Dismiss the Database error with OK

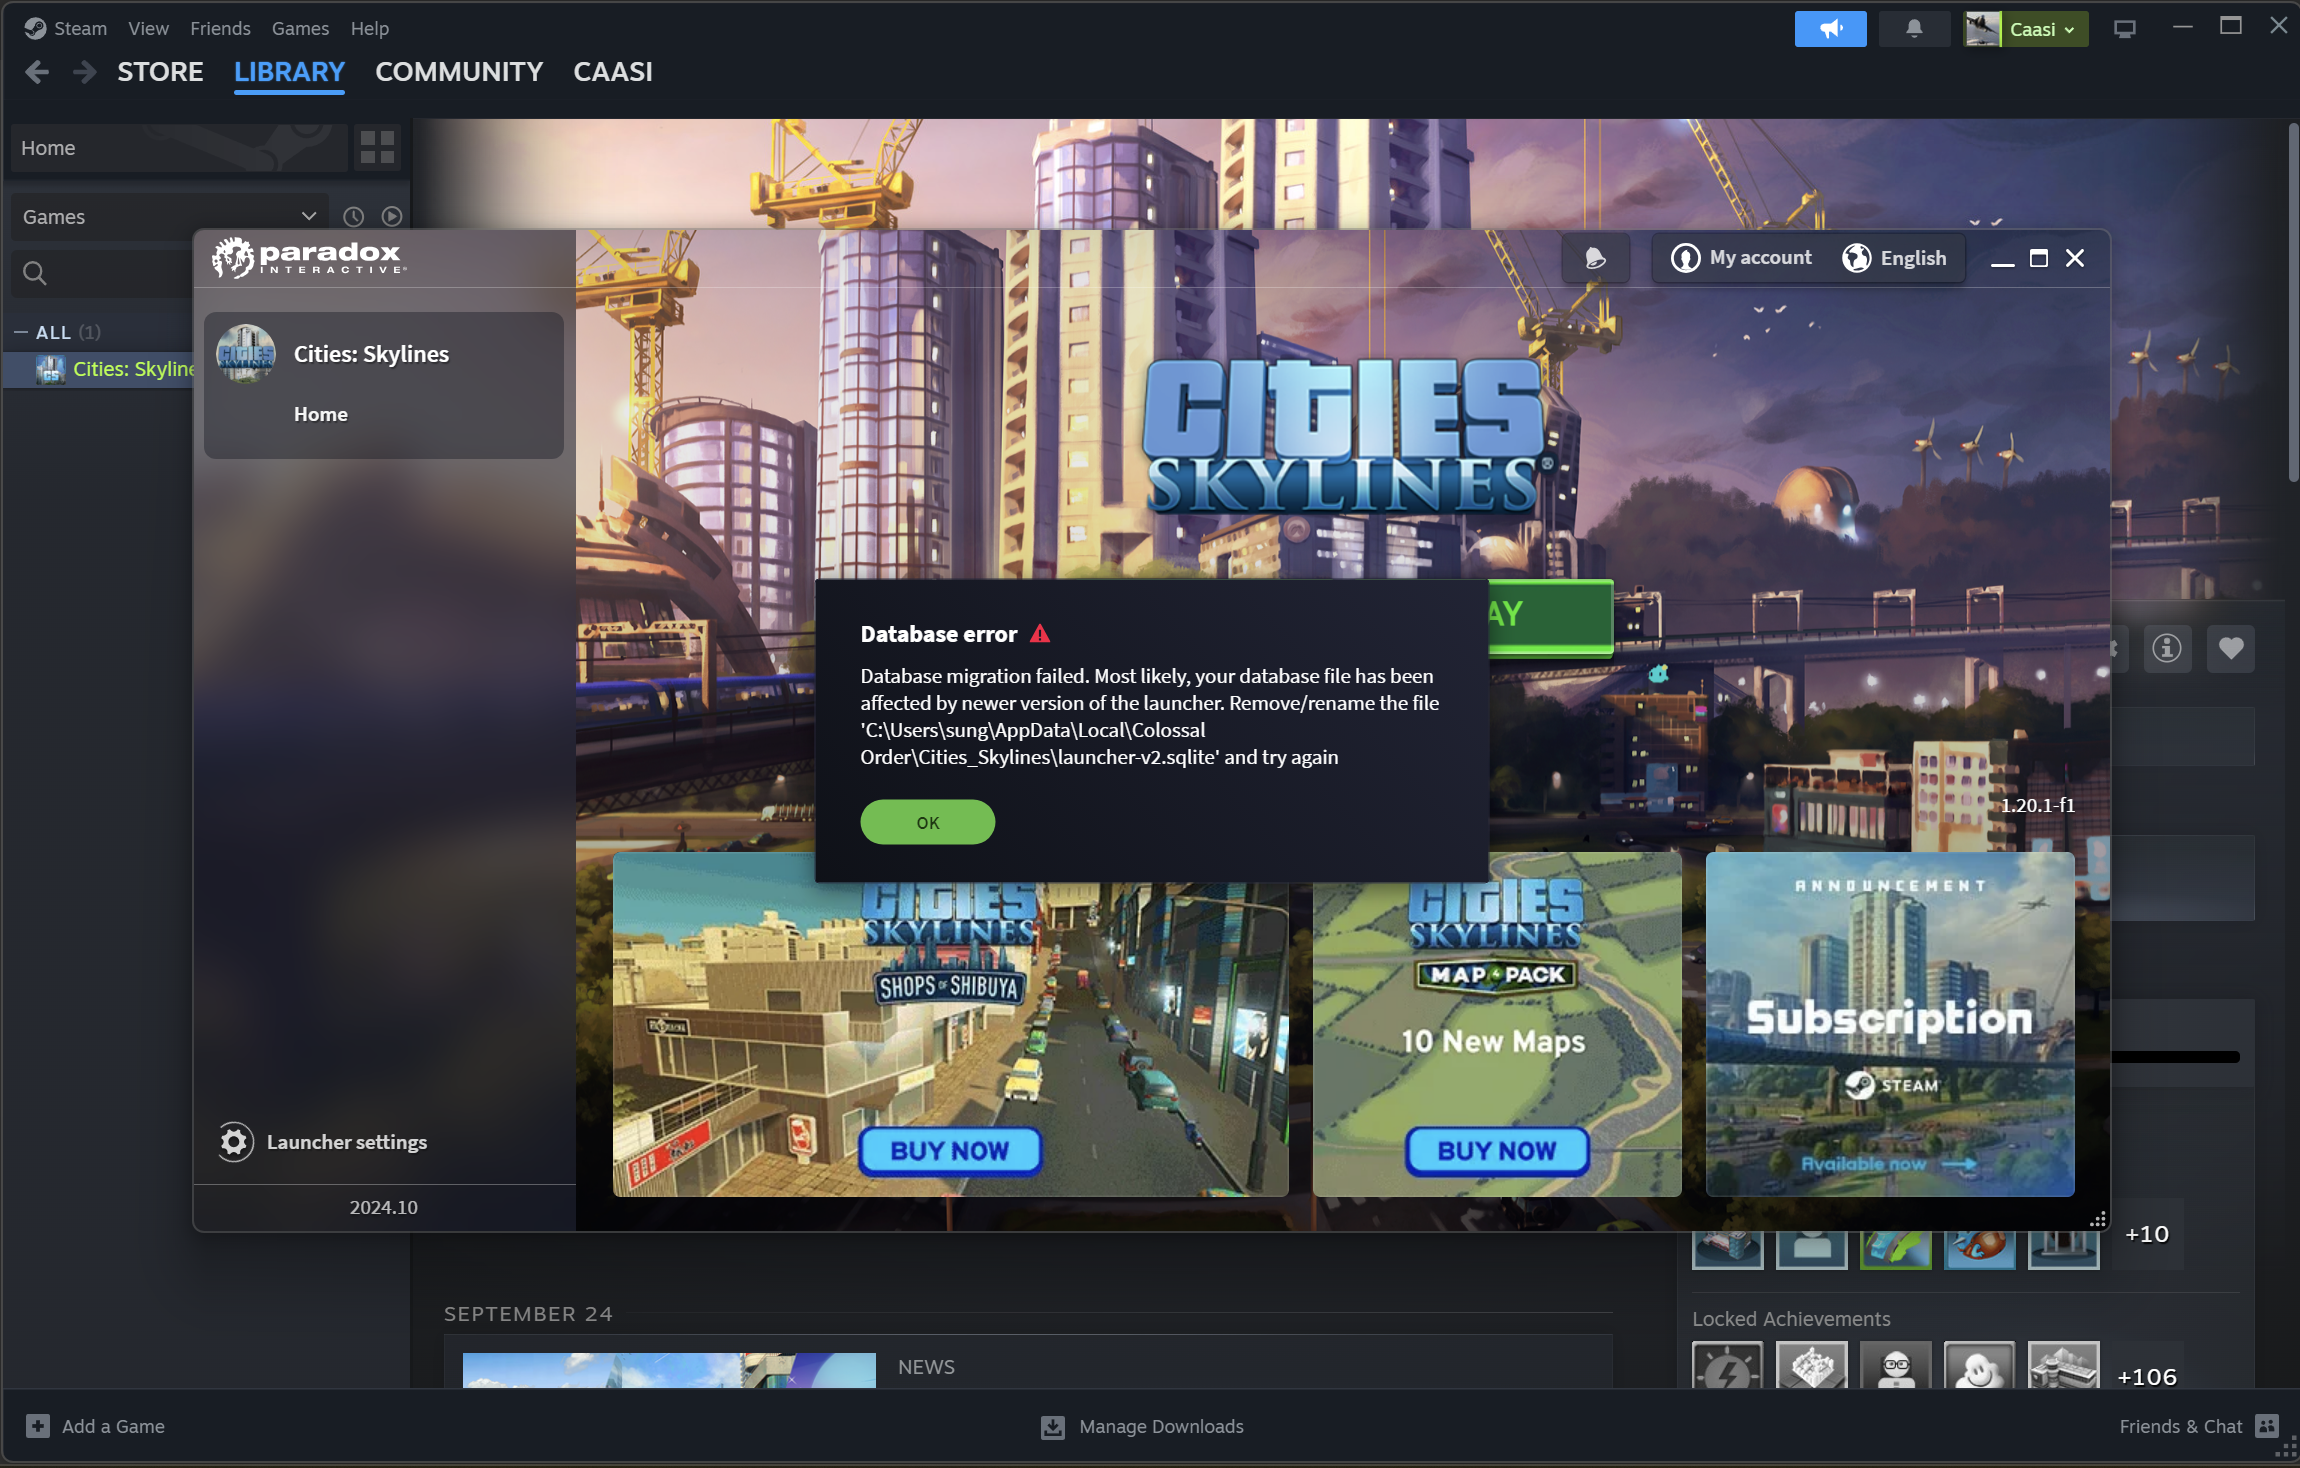tap(927, 822)
